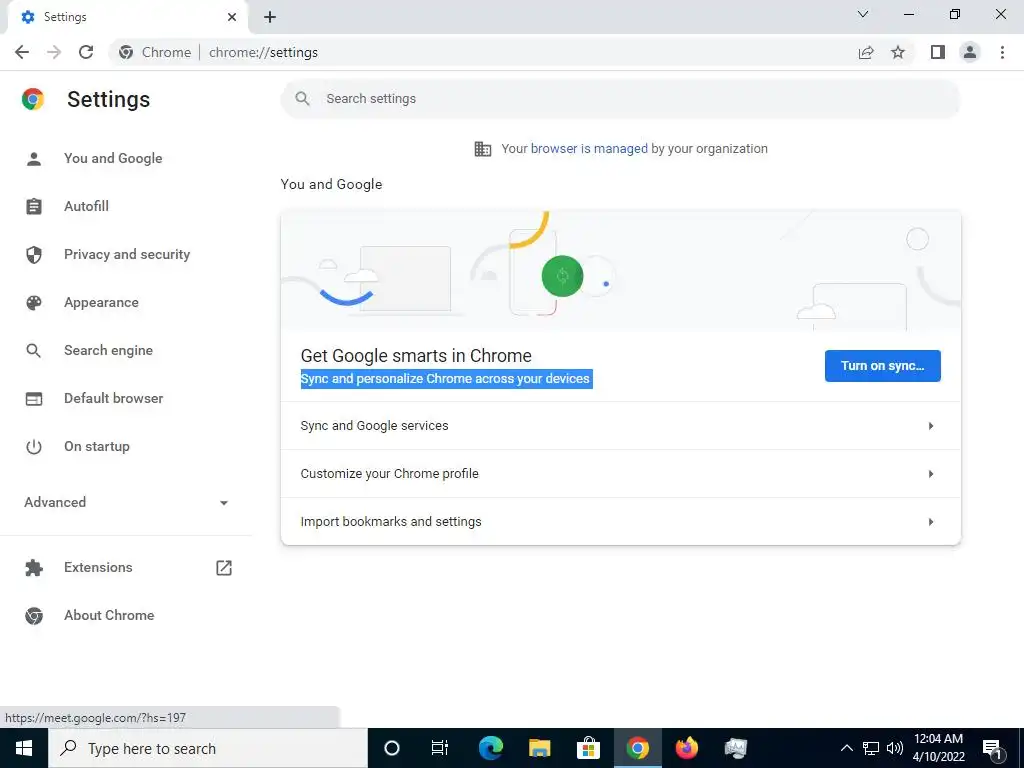Viewport: 1024px width, 768px height.
Task: Reload the settings page
Action: 86,52
